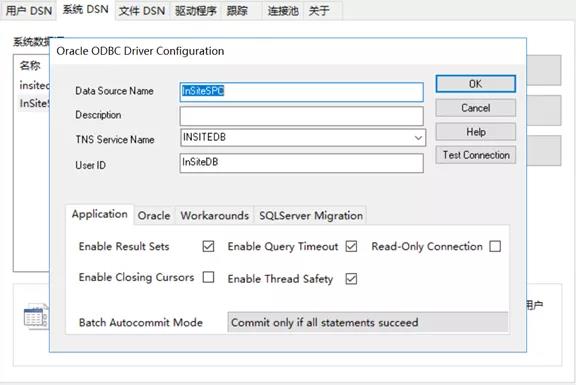Viewport: 576px width, 385px height.
Task: Open the Workarounds tab
Action: pos(215,216)
